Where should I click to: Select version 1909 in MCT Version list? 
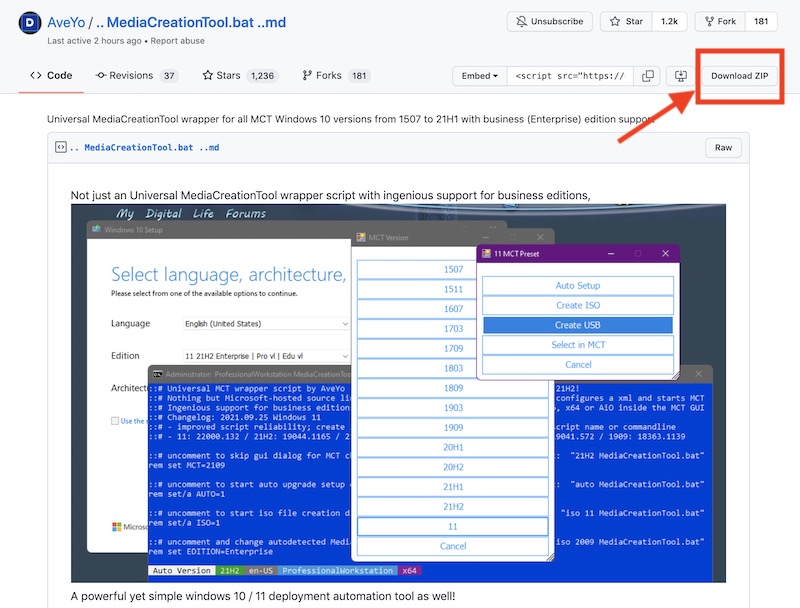(453, 428)
